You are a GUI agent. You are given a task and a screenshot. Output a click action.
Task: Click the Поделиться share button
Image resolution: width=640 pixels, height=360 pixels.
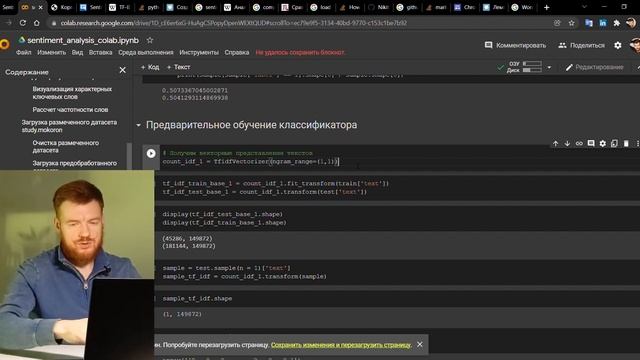(582, 45)
